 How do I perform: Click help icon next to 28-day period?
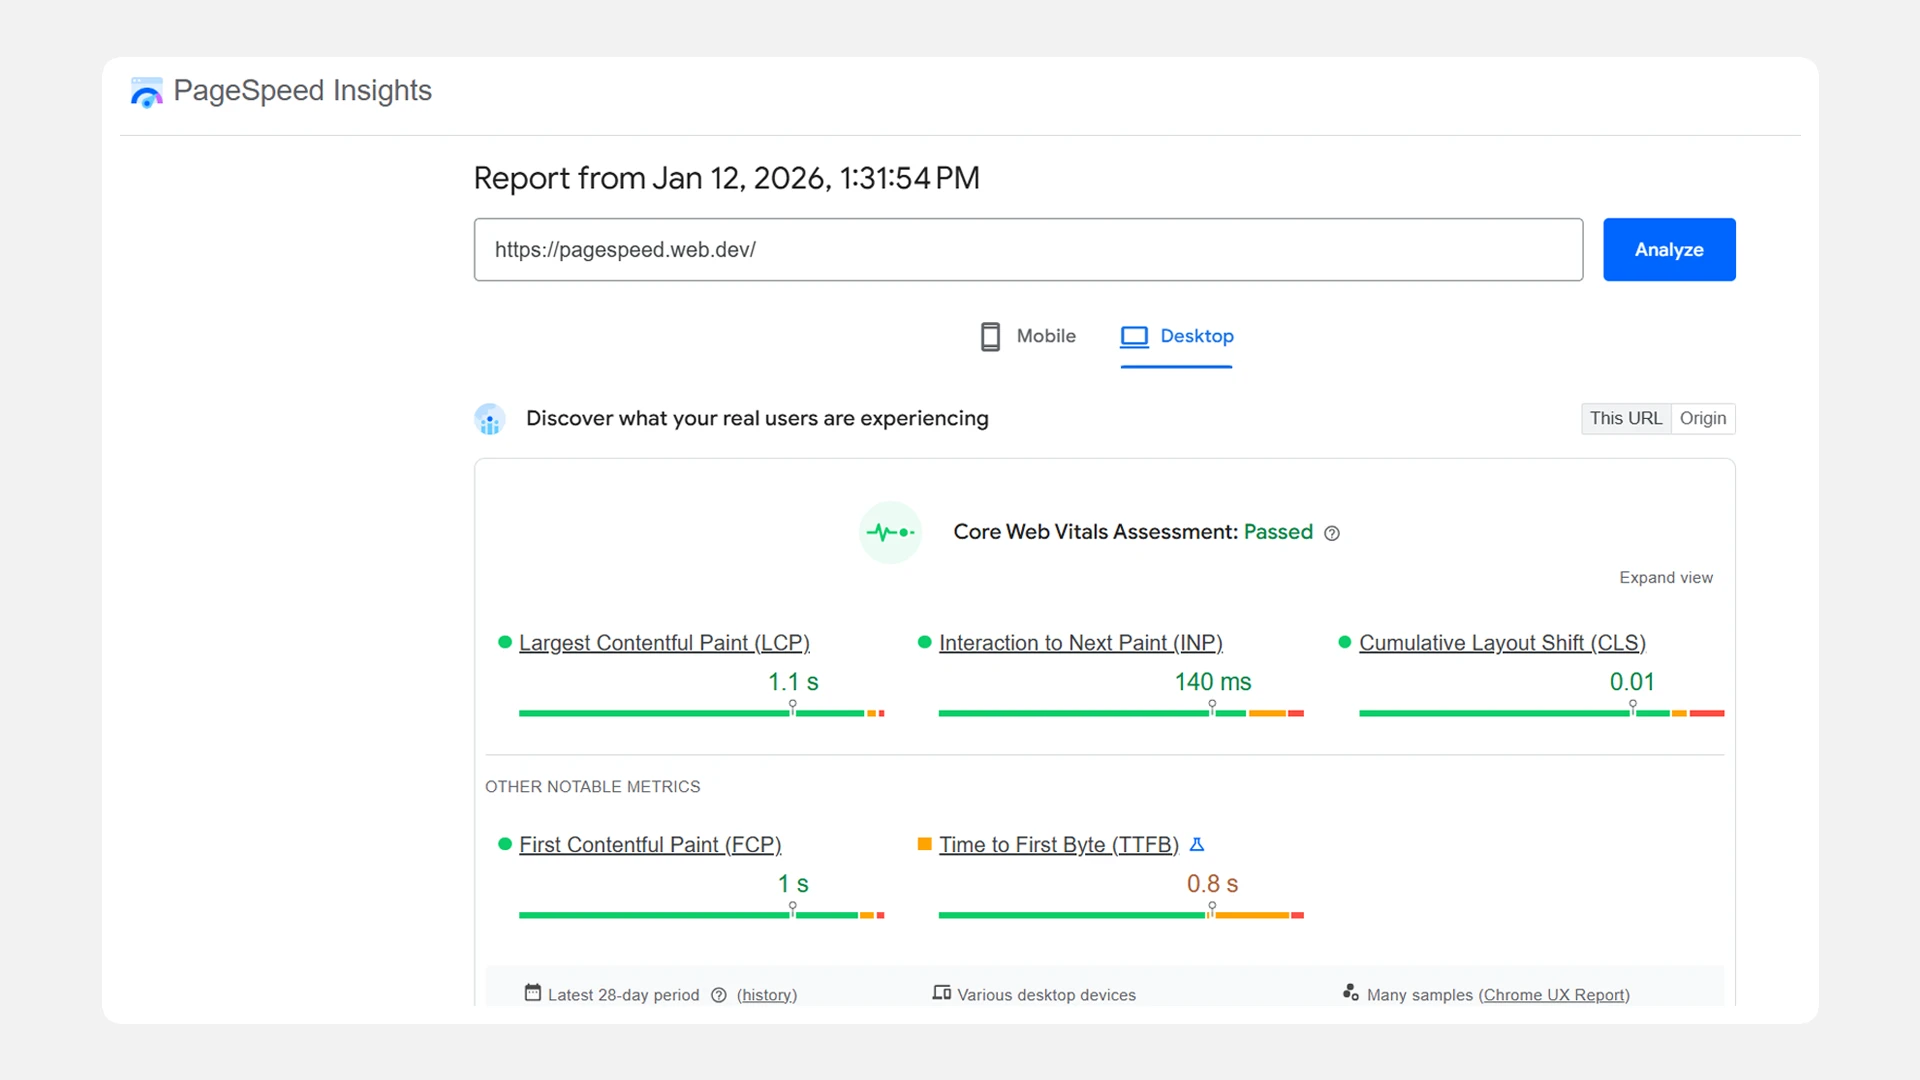718,995
